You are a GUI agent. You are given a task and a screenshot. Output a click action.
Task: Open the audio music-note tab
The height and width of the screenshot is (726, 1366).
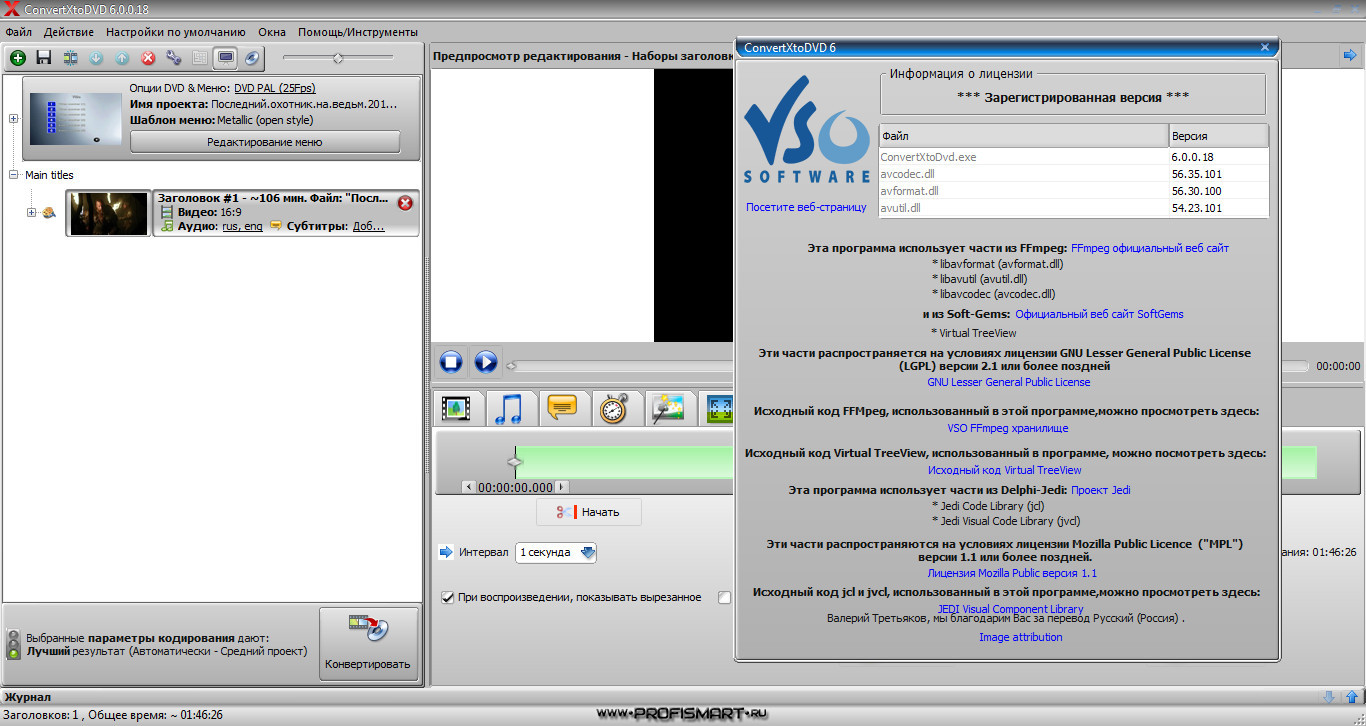(x=510, y=408)
